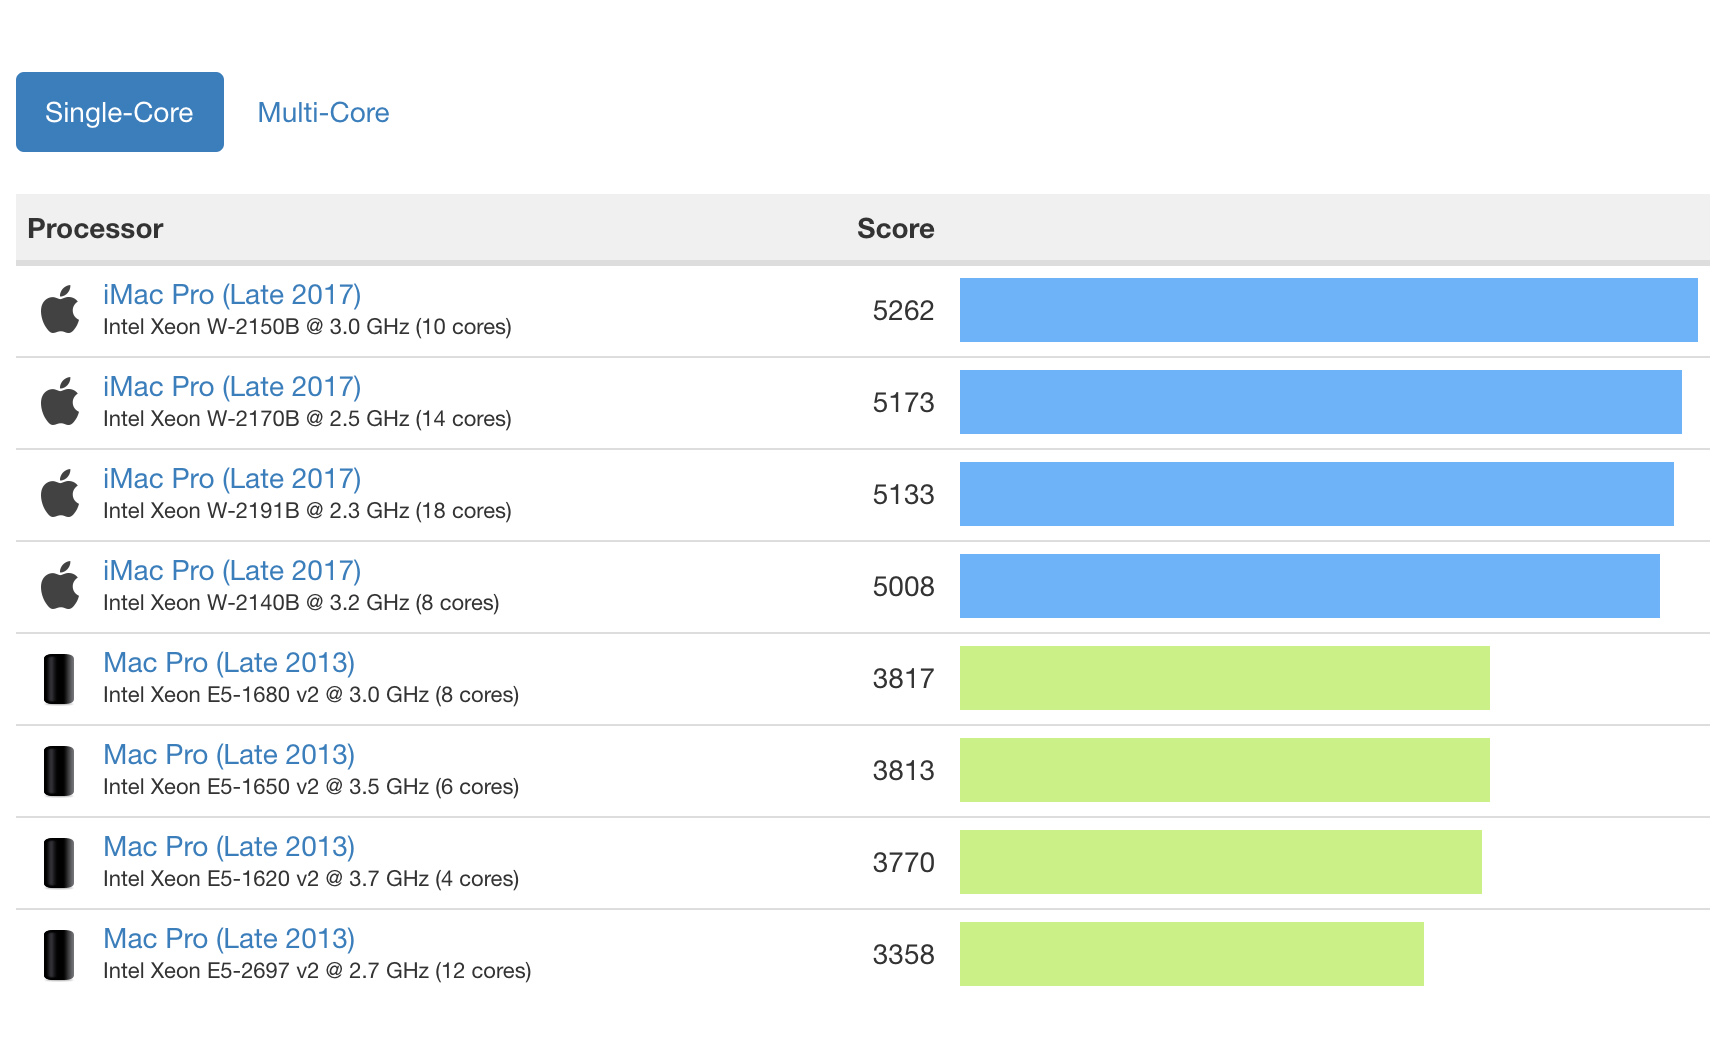Viewport: 1730px width, 1042px height.
Task: Open iMac Pro link for 18 cores model
Action: point(232,479)
